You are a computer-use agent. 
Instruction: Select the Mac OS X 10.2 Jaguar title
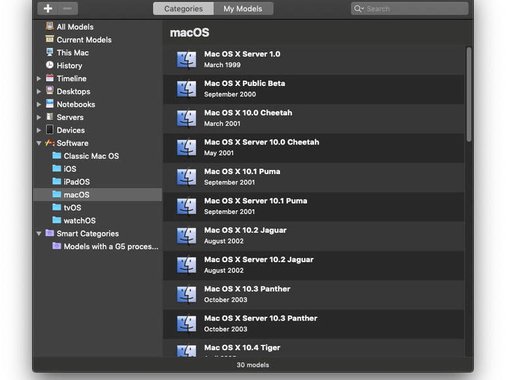coord(245,230)
